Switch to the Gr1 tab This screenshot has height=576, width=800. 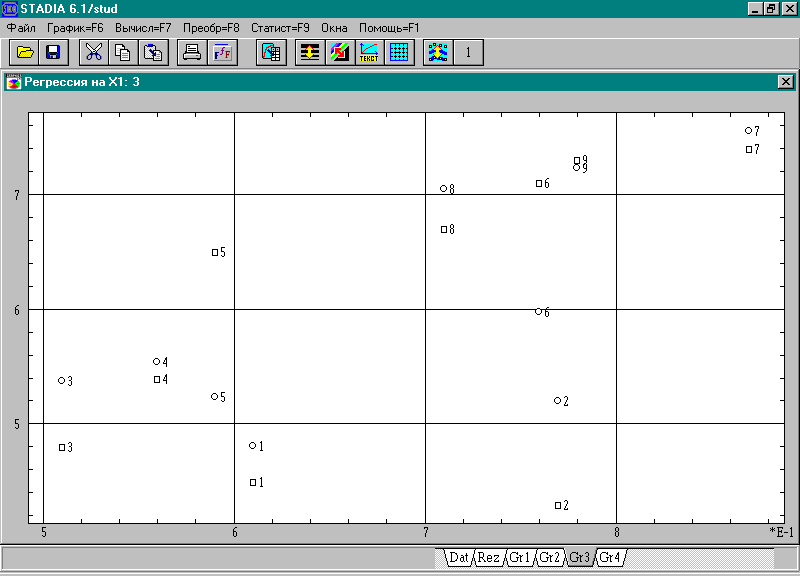point(519,558)
